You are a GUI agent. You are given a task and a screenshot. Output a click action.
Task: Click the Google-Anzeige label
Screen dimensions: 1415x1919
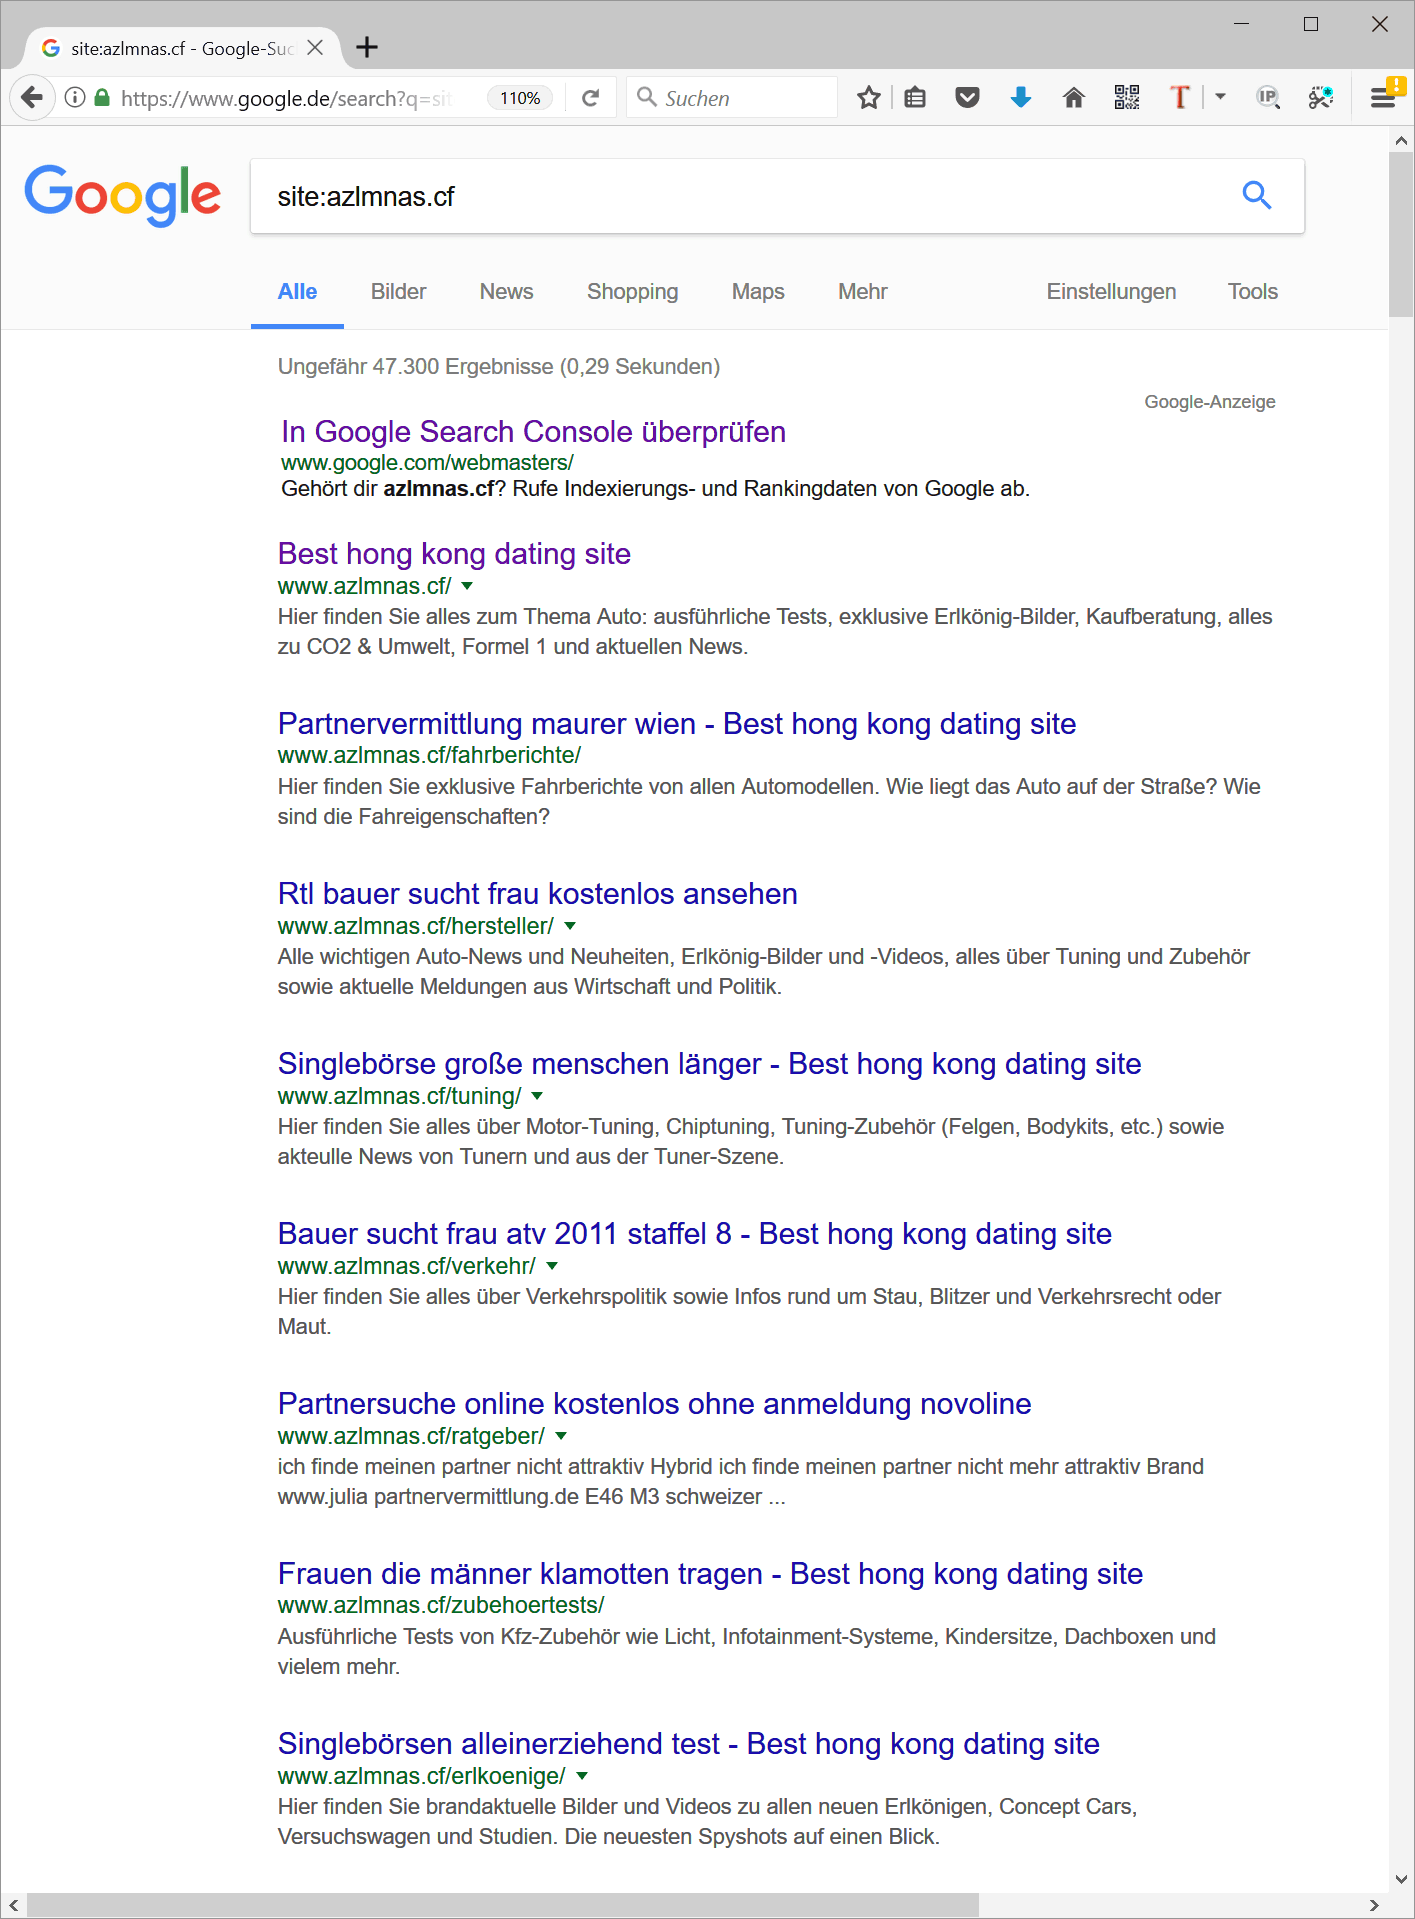(x=1210, y=402)
